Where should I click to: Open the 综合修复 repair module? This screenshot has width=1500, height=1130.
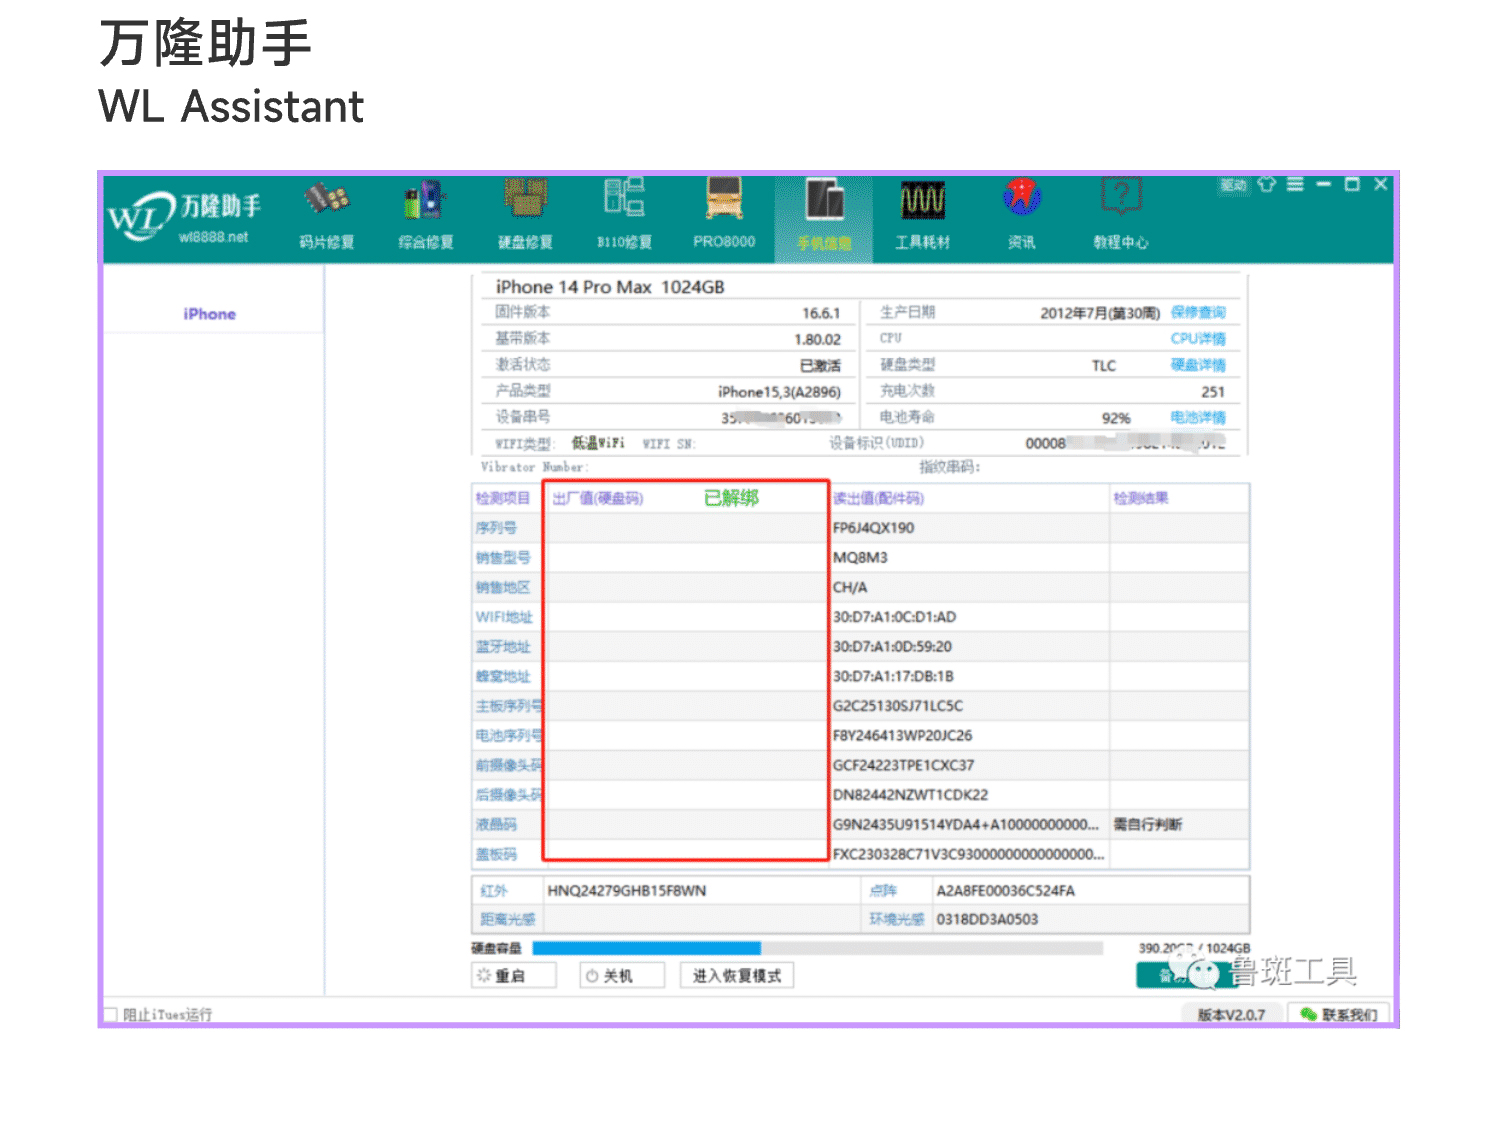(x=426, y=215)
